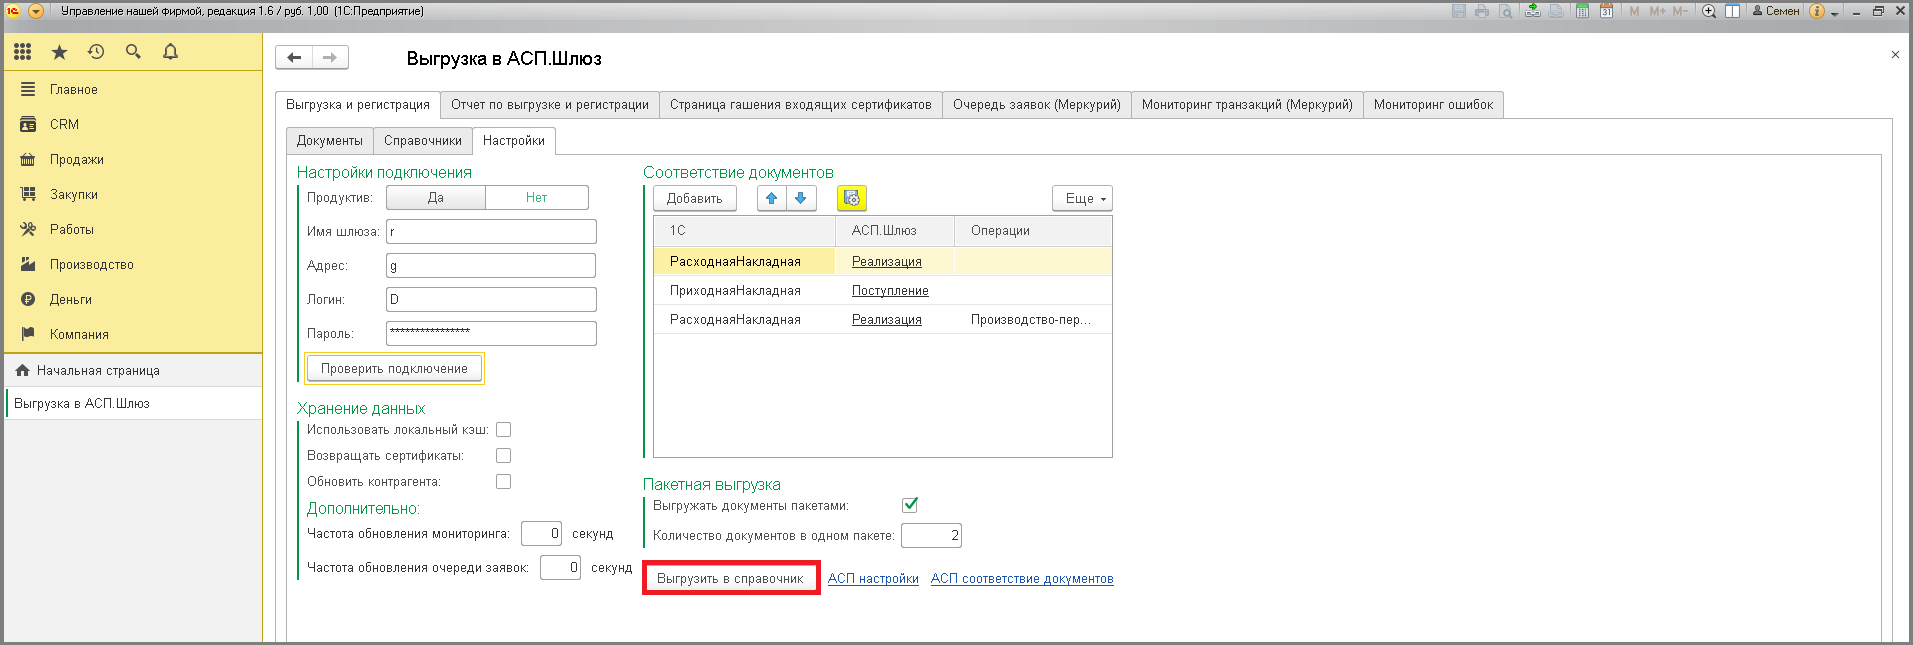Click the zoom magnifier in the title bar
The image size is (1913, 645).
point(1709,11)
